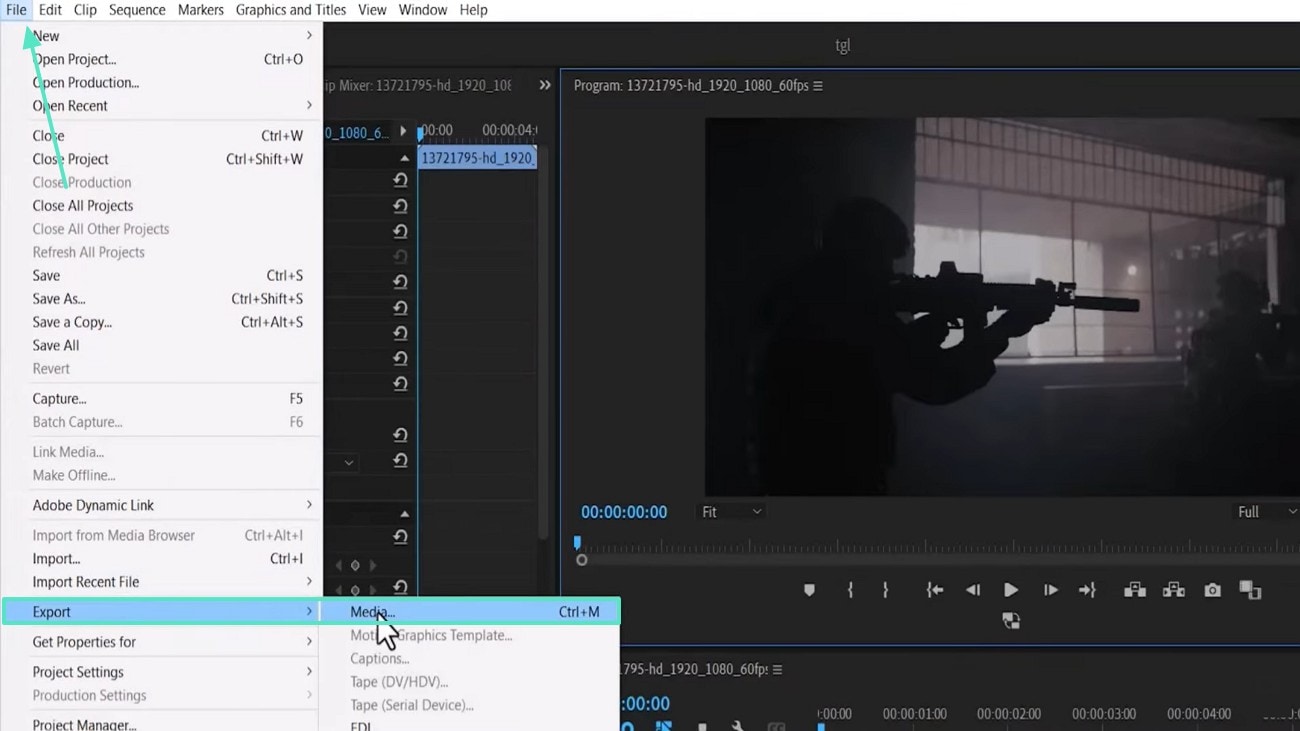Open the Fit zoom level dropdown
The height and width of the screenshot is (731, 1300).
pos(730,511)
